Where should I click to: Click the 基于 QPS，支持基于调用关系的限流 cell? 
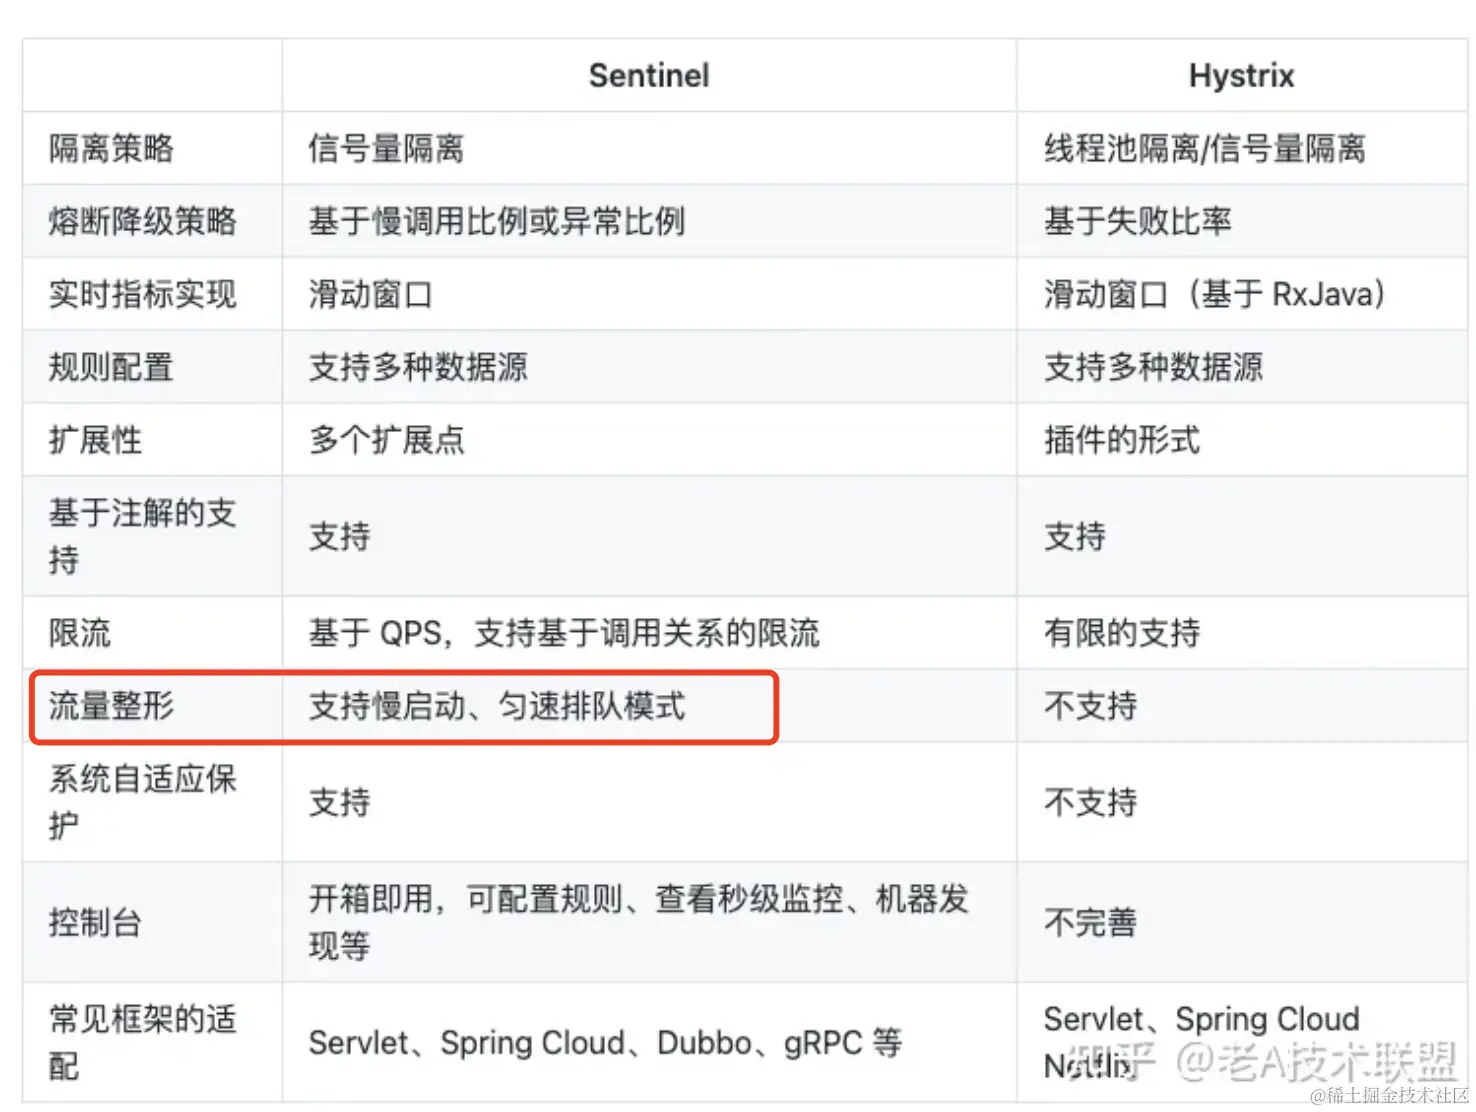click(x=649, y=633)
